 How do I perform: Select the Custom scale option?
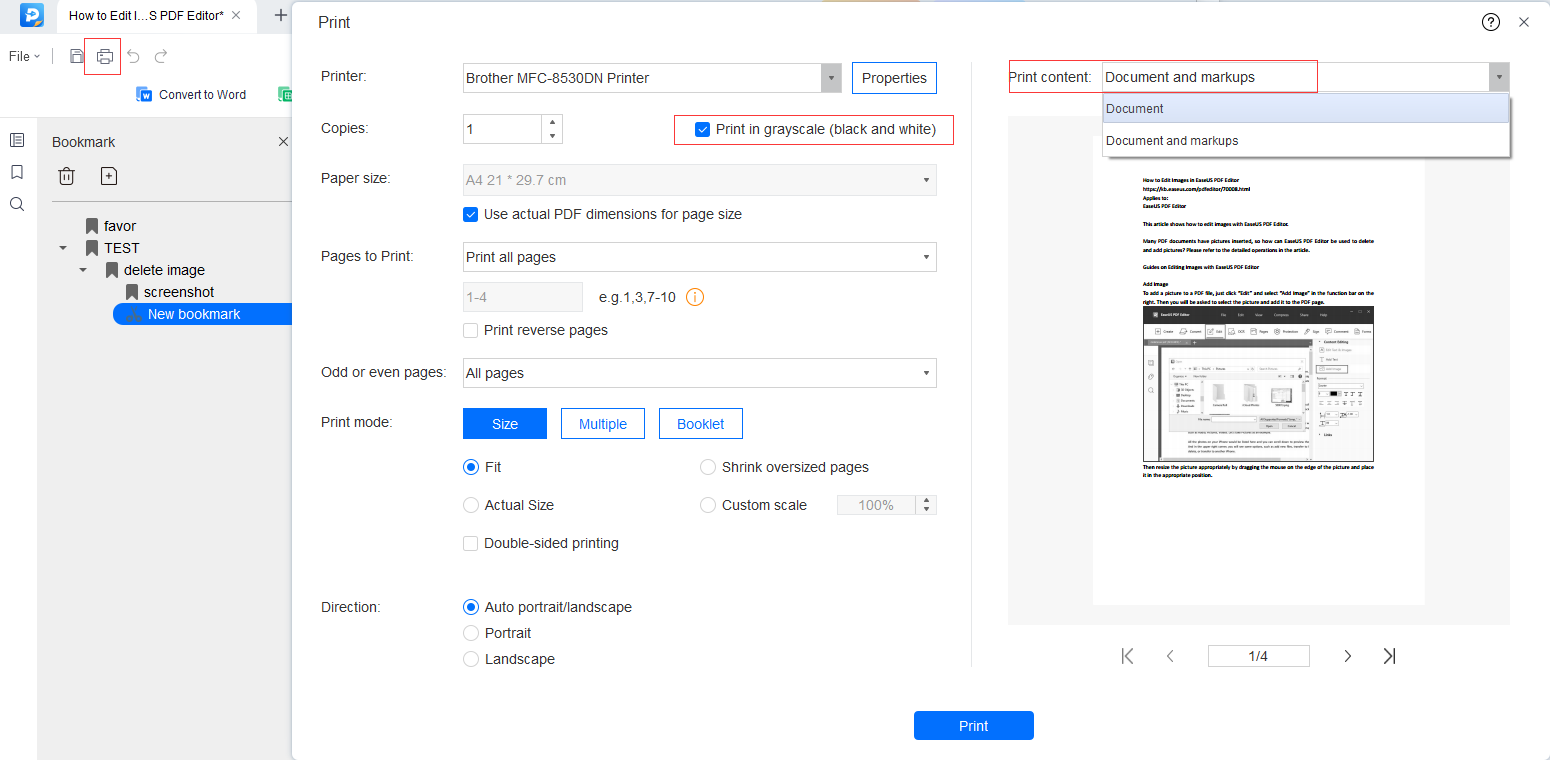click(708, 505)
